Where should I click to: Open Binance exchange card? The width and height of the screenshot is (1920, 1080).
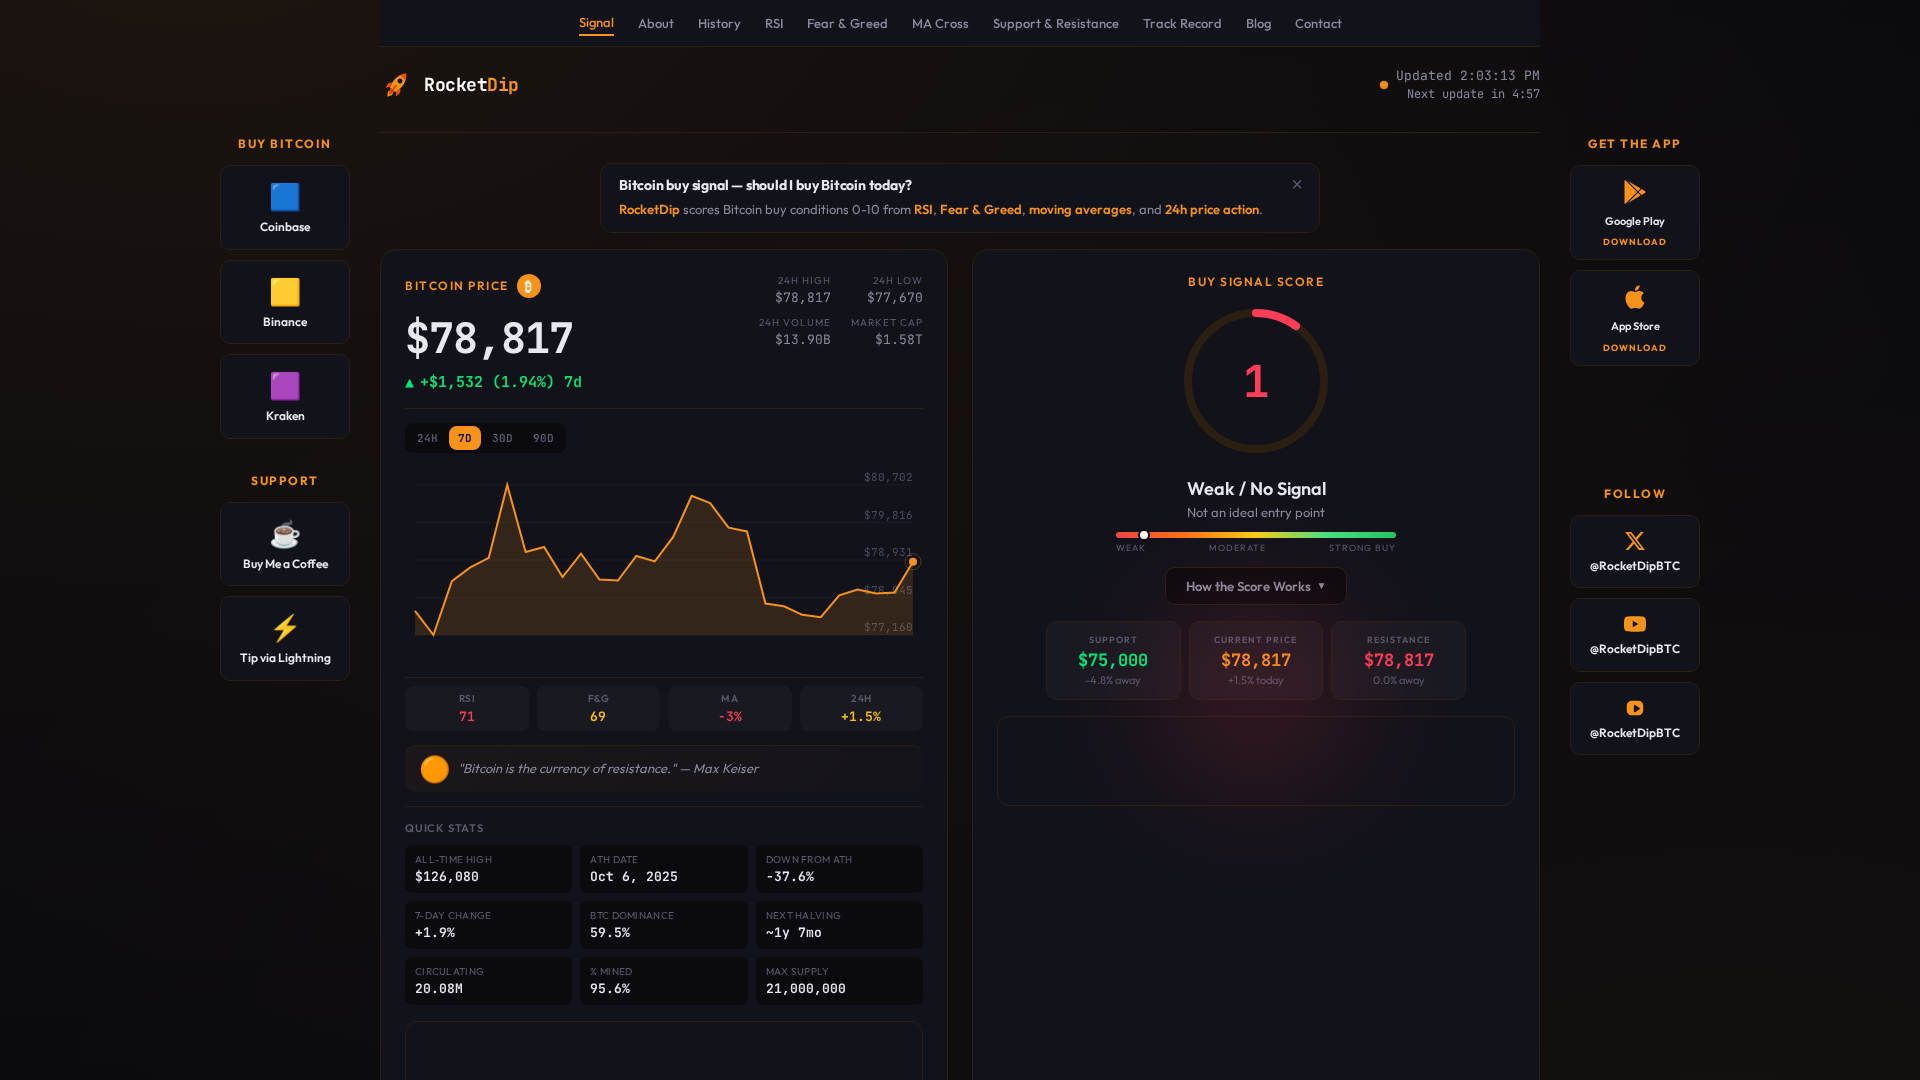pyautogui.click(x=285, y=302)
